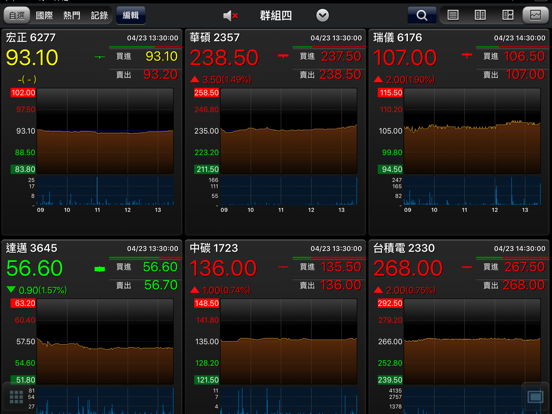
Task: Select 達邁 ask price 56.70
Action: pyautogui.click(x=161, y=285)
